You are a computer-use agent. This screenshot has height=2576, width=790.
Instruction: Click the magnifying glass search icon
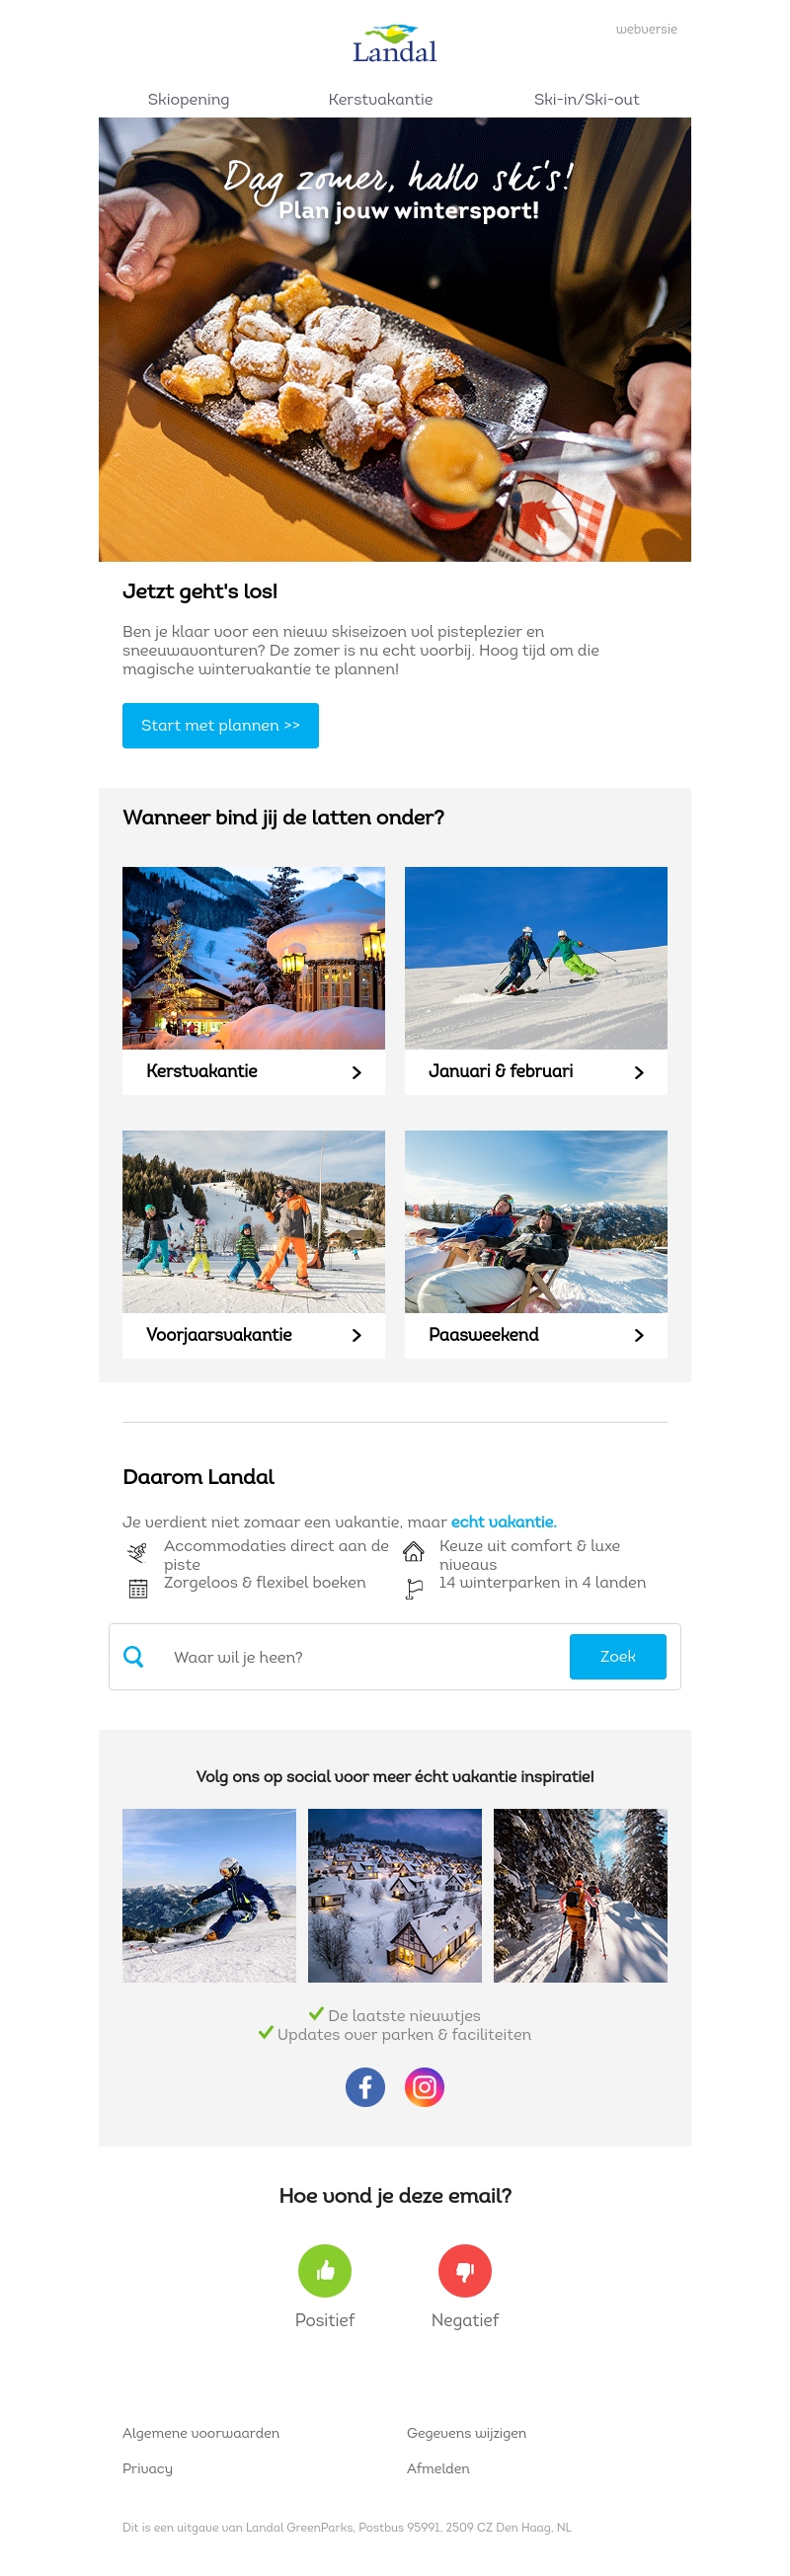pos(133,1656)
